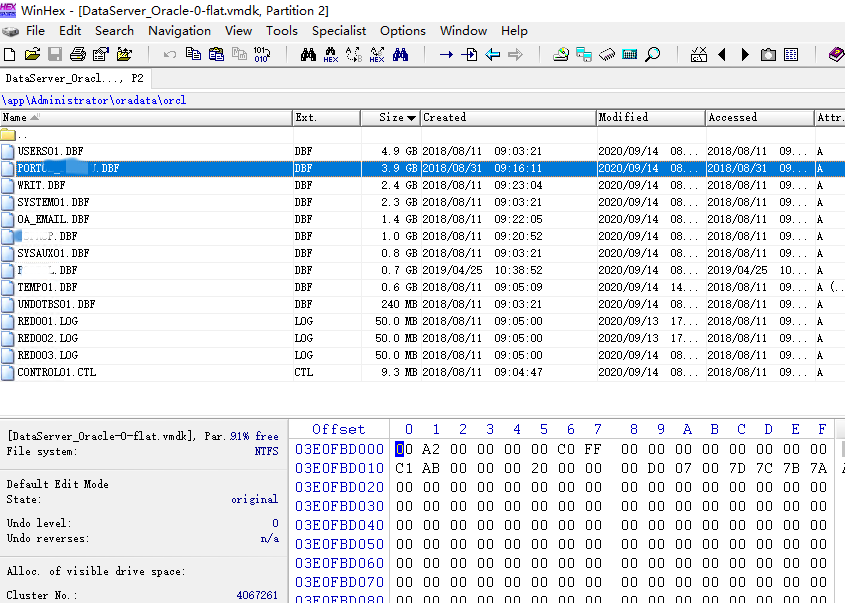Click the Replace HEX values icon
Viewport: 845px width, 603px height.
377,54
